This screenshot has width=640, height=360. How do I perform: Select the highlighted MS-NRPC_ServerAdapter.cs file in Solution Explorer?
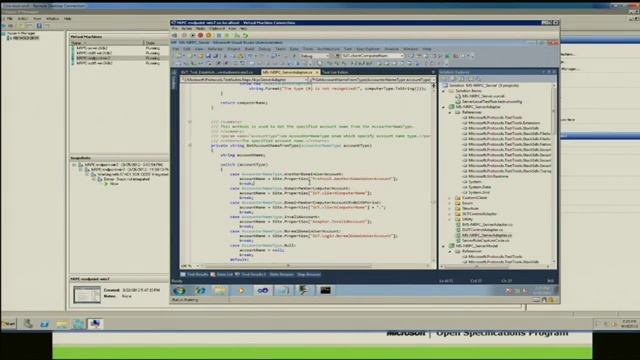[x=484, y=236]
